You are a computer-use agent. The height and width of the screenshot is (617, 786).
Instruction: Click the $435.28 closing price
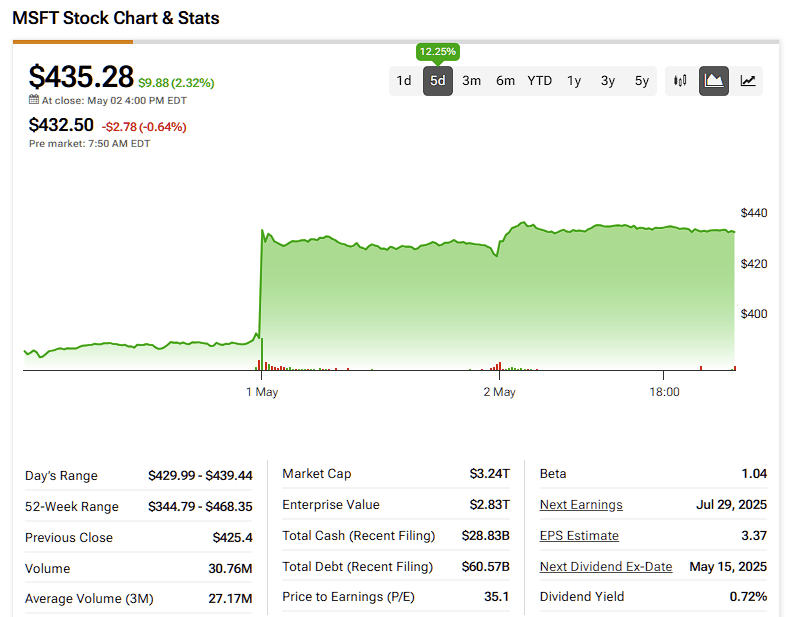[x=81, y=77]
